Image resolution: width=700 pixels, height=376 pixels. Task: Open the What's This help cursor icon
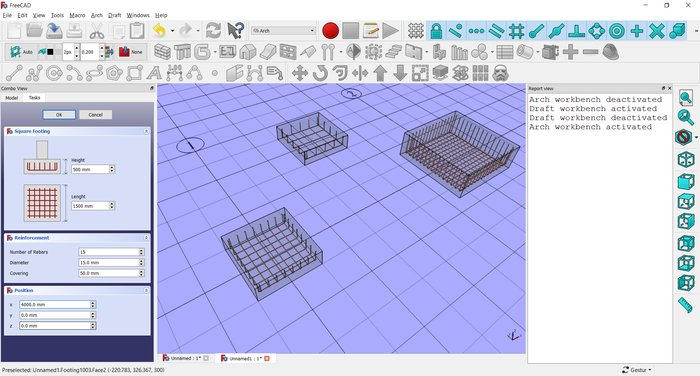tap(235, 31)
